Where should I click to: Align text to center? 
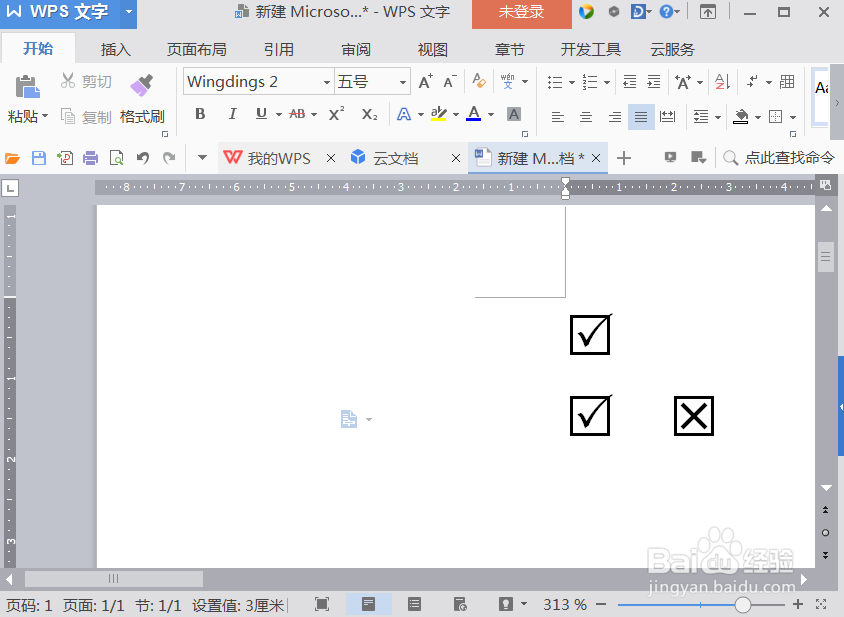(x=586, y=117)
